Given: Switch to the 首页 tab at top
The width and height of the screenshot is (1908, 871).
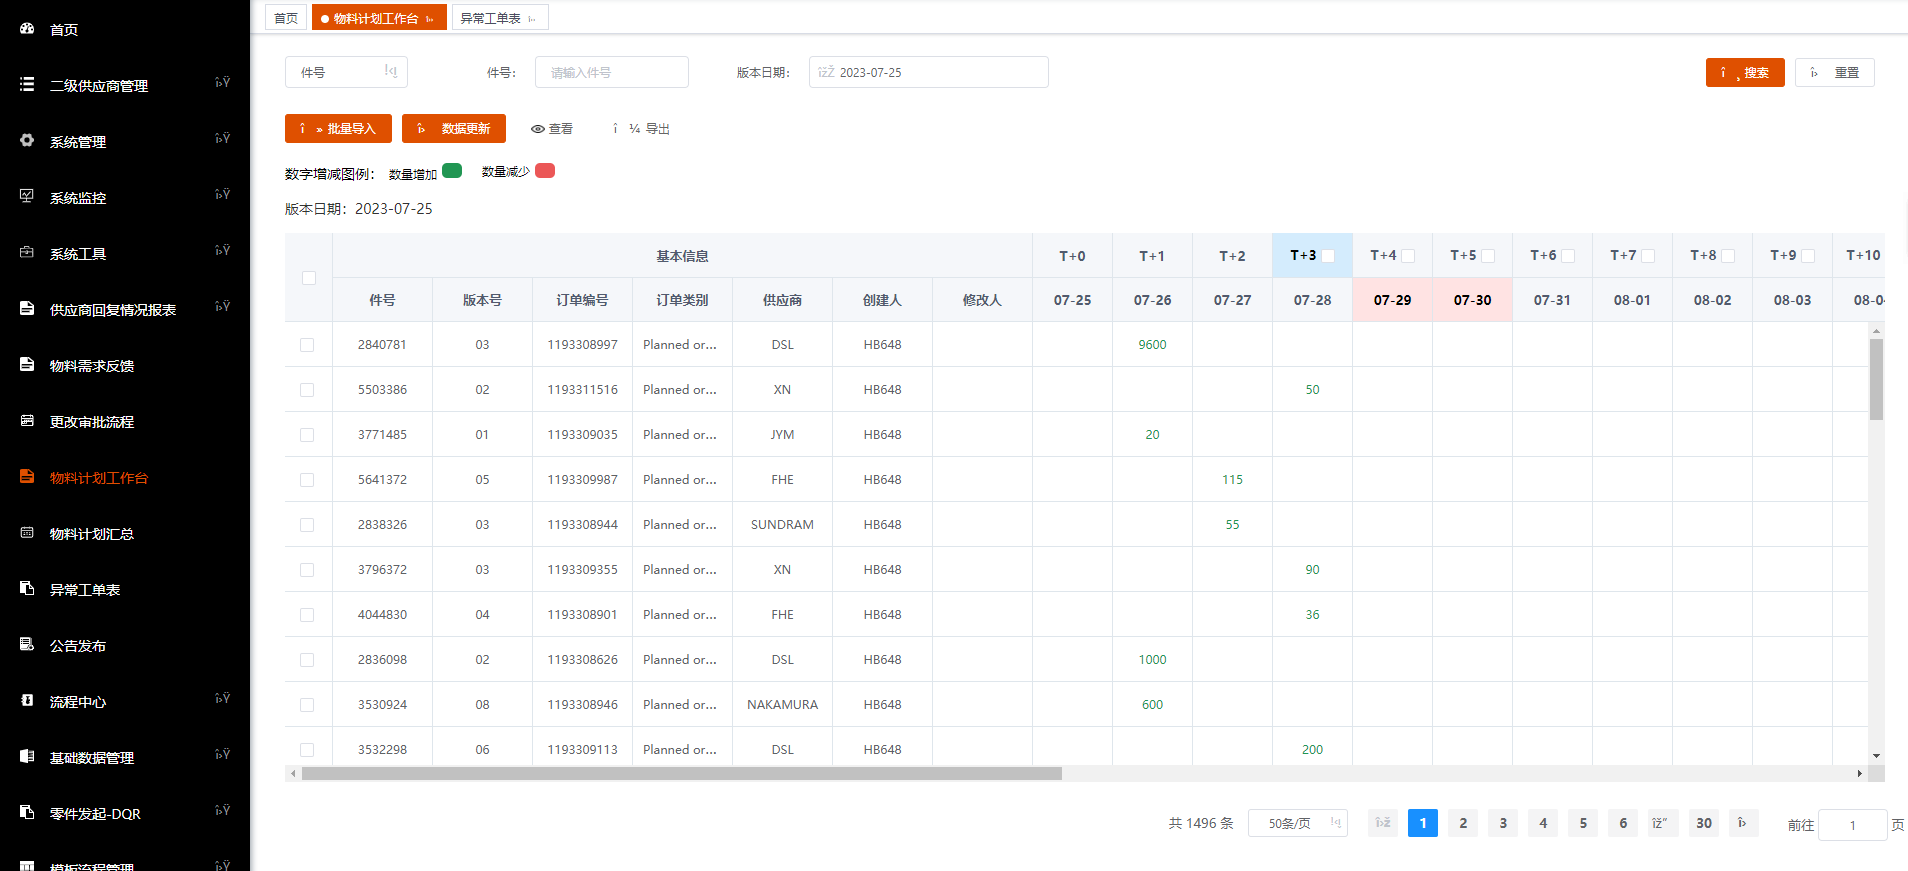Looking at the screenshot, I should (x=286, y=18).
